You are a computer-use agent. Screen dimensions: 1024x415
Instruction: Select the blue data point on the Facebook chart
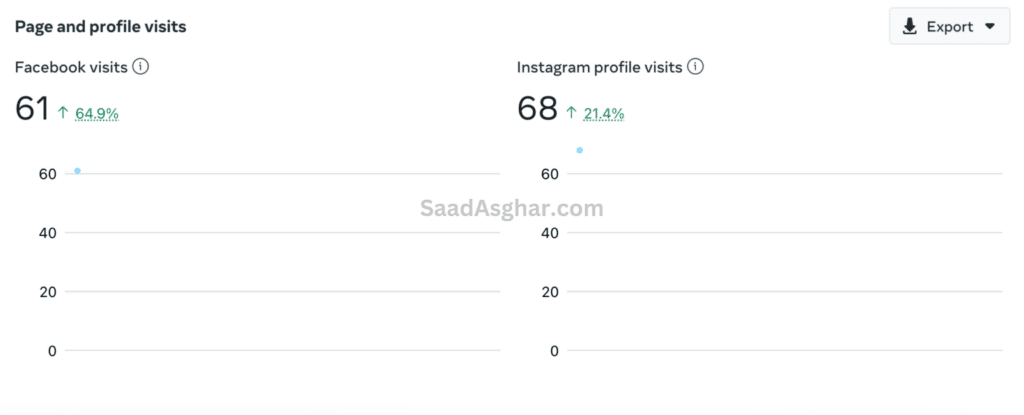(77, 171)
